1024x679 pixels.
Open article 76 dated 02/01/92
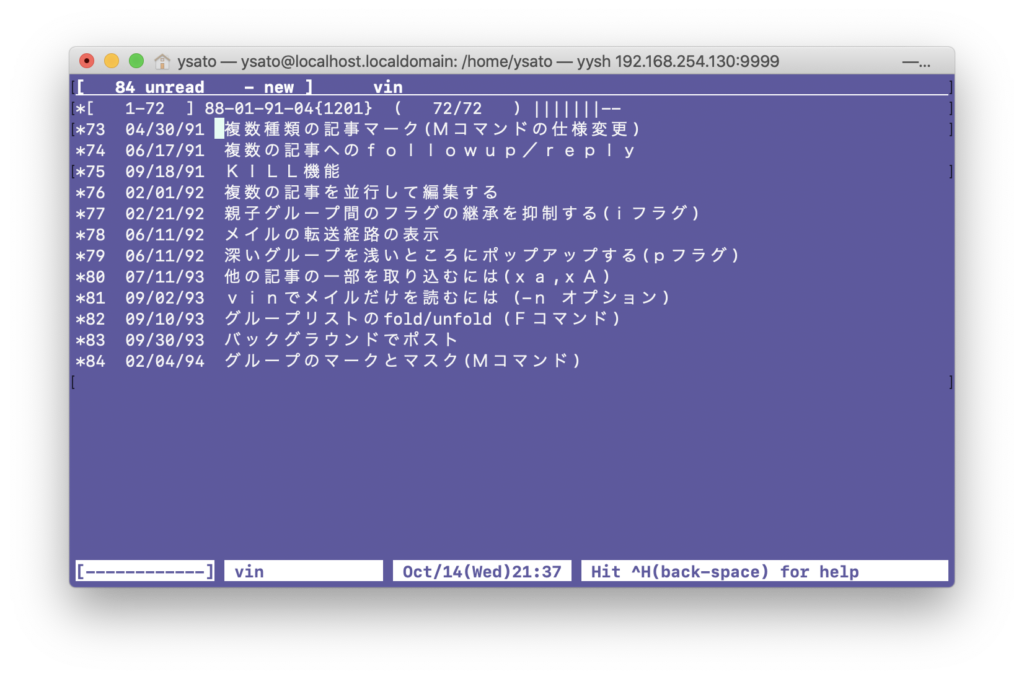361,192
